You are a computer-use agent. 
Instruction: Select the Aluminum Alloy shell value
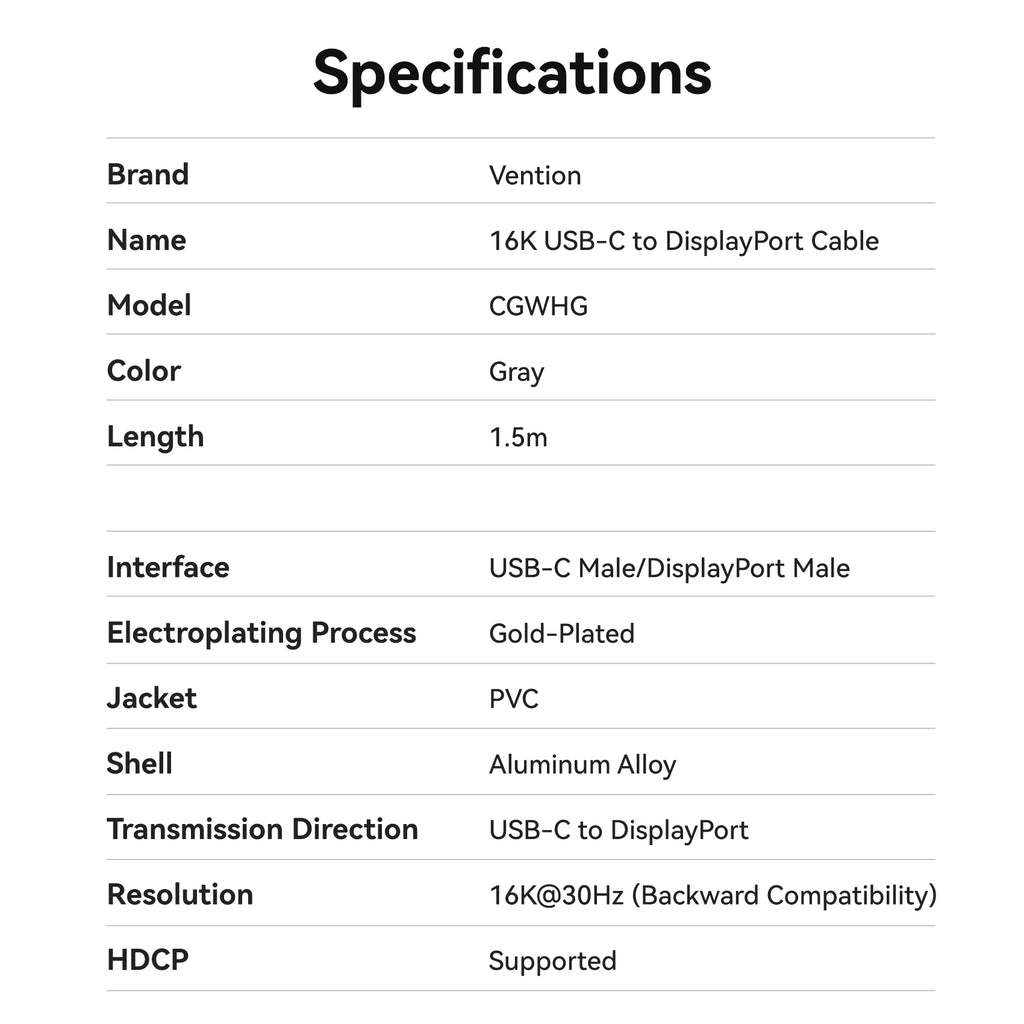[582, 765]
